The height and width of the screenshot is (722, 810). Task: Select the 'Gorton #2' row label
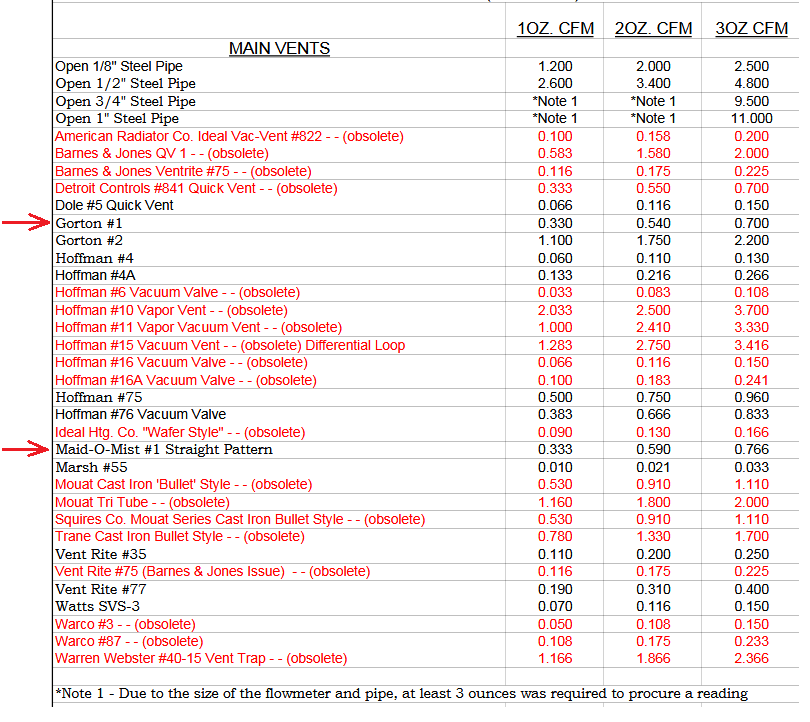(x=89, y=241)
